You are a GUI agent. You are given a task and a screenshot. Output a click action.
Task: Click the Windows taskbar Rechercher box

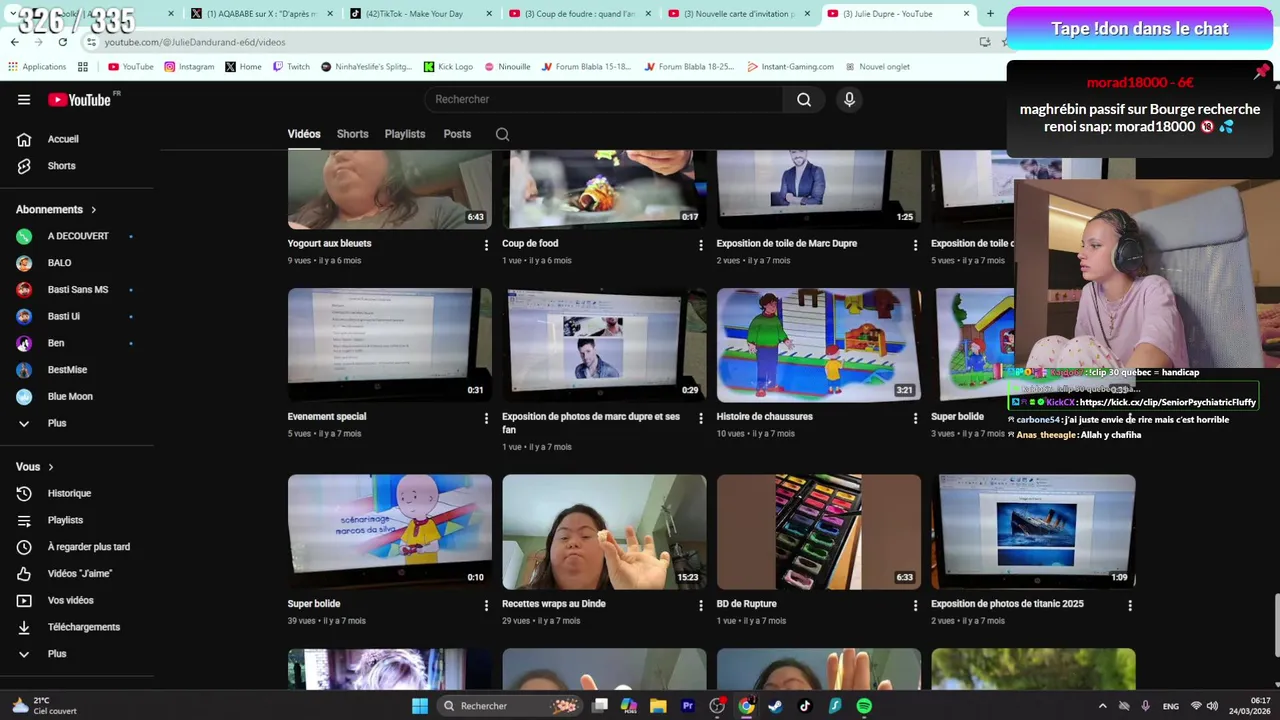point(510,706)
